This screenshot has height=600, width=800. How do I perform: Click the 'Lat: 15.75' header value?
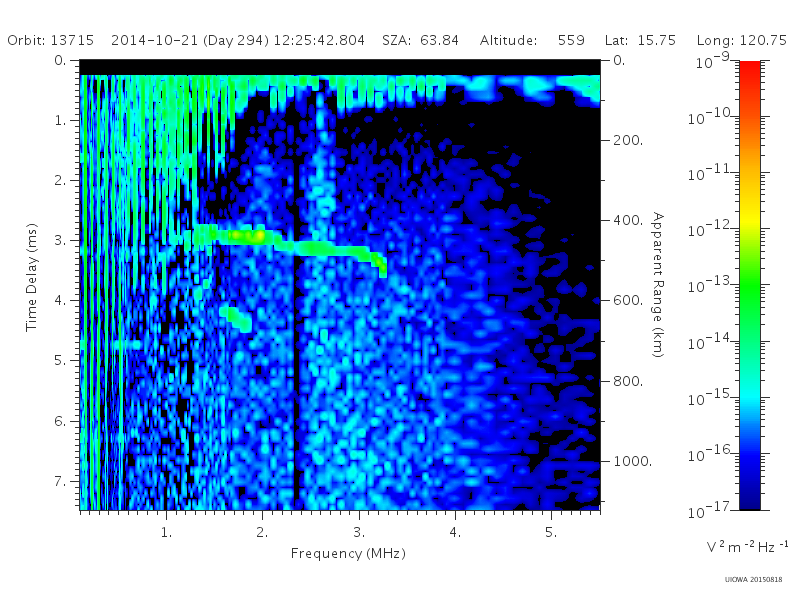point(640,40)
